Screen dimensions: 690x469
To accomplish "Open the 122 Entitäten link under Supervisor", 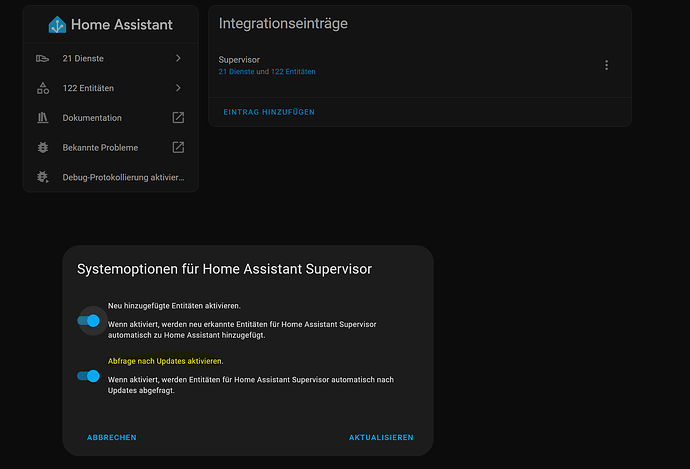I will [x=293, y=72].
